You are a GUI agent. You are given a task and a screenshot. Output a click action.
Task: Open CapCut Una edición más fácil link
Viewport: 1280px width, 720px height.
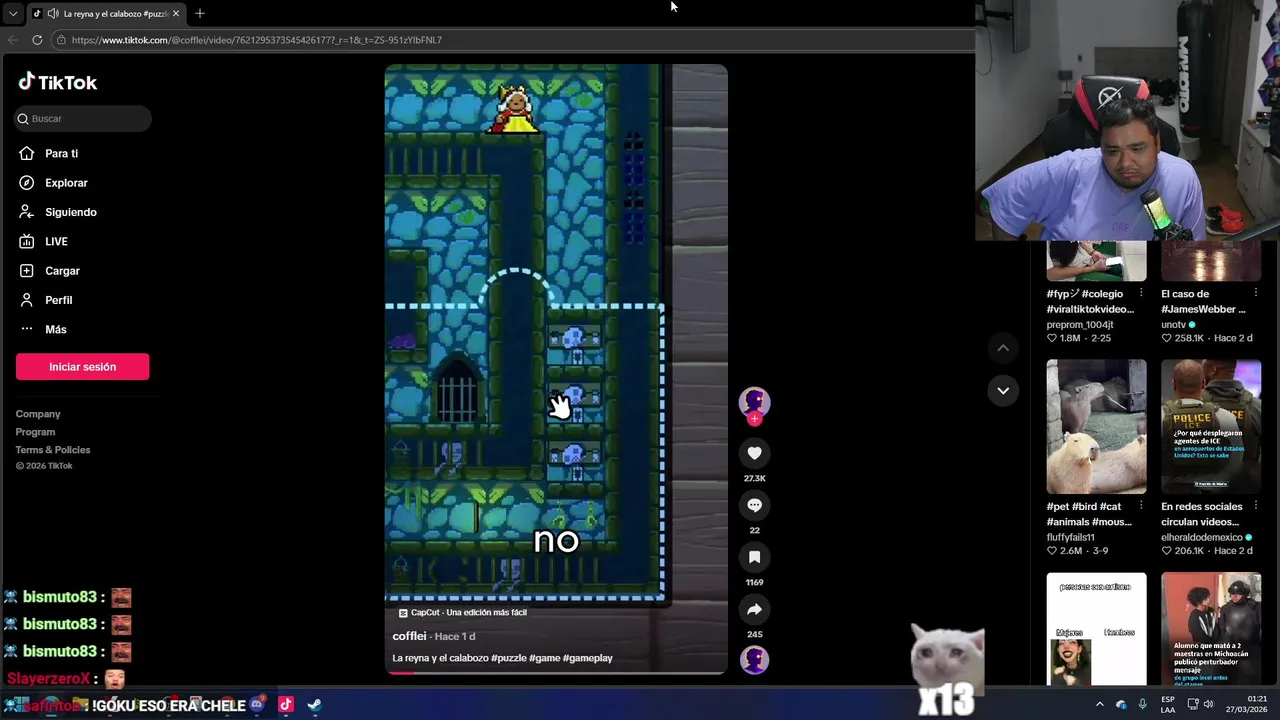pyautogui.click(x=463, y=613)
